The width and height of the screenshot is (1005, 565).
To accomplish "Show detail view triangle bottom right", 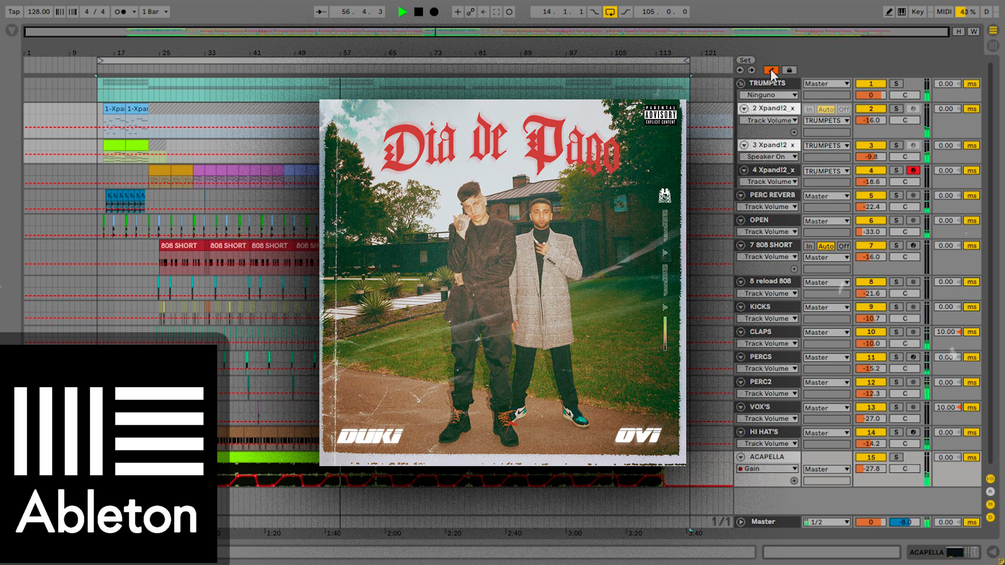I will pos(993,552).
